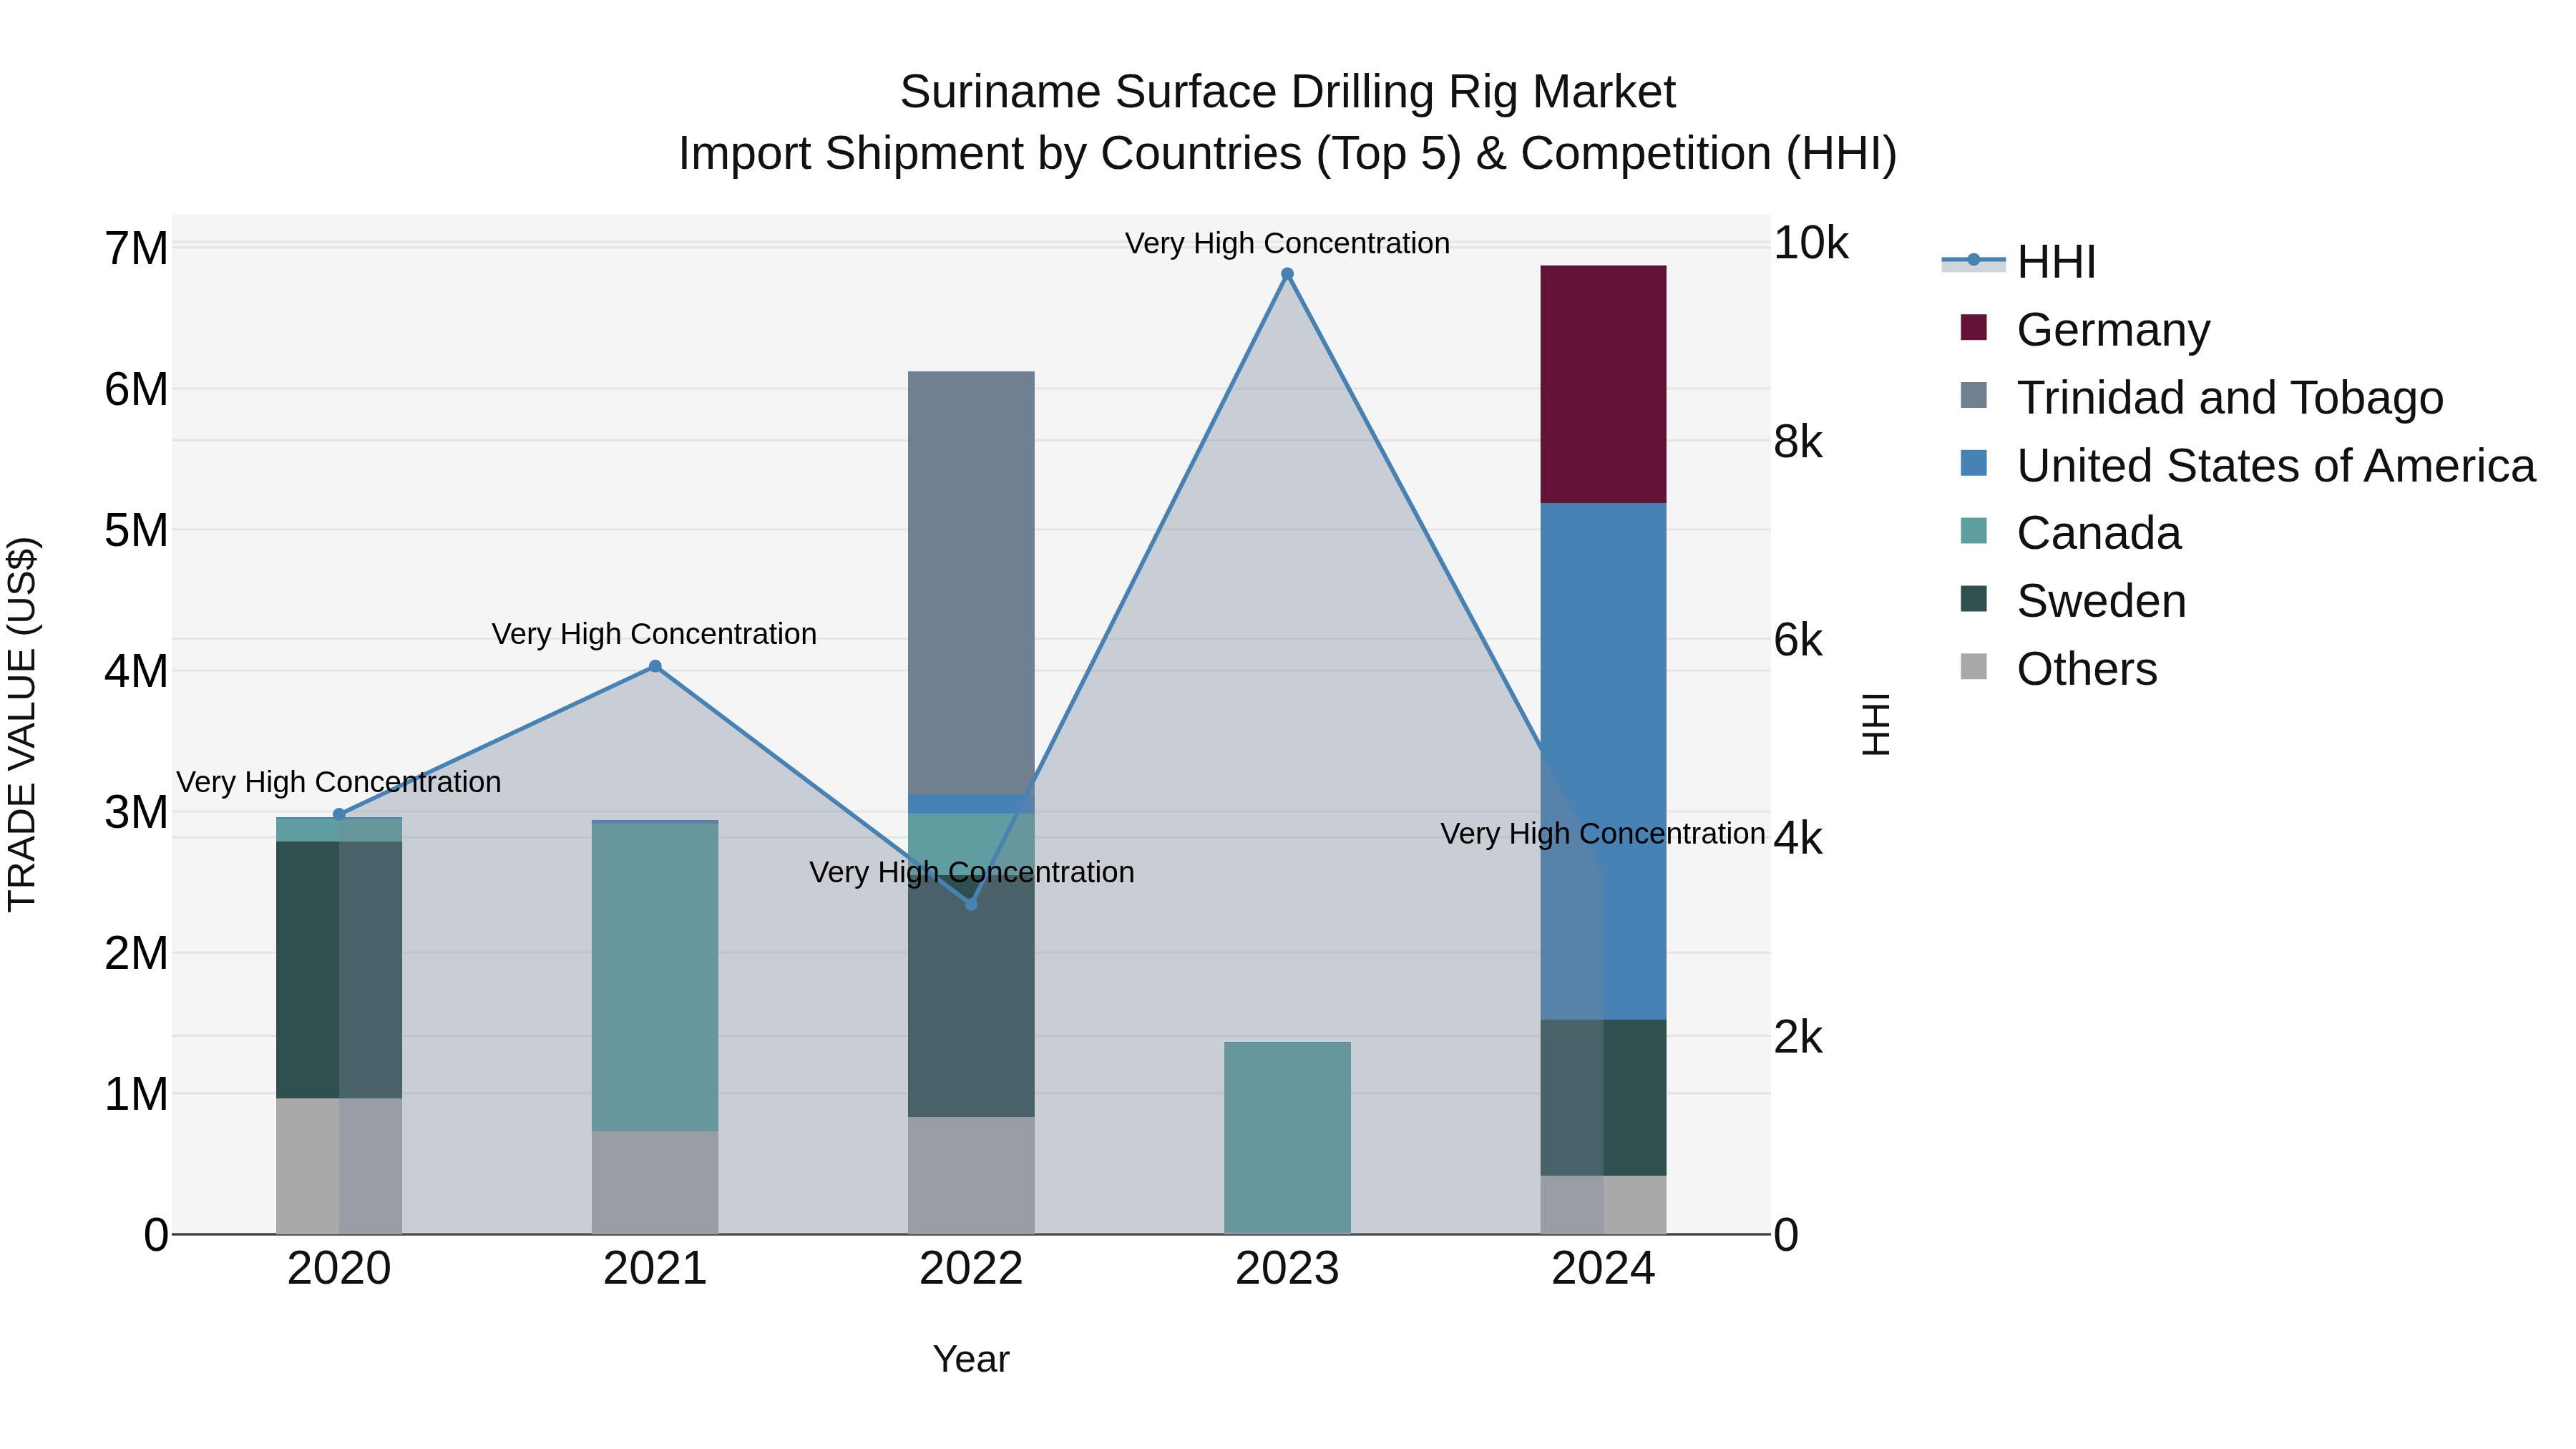Click the TRADE VALUE (US$) axis title
The image size is (2576, 1449).
click(22, 724)
